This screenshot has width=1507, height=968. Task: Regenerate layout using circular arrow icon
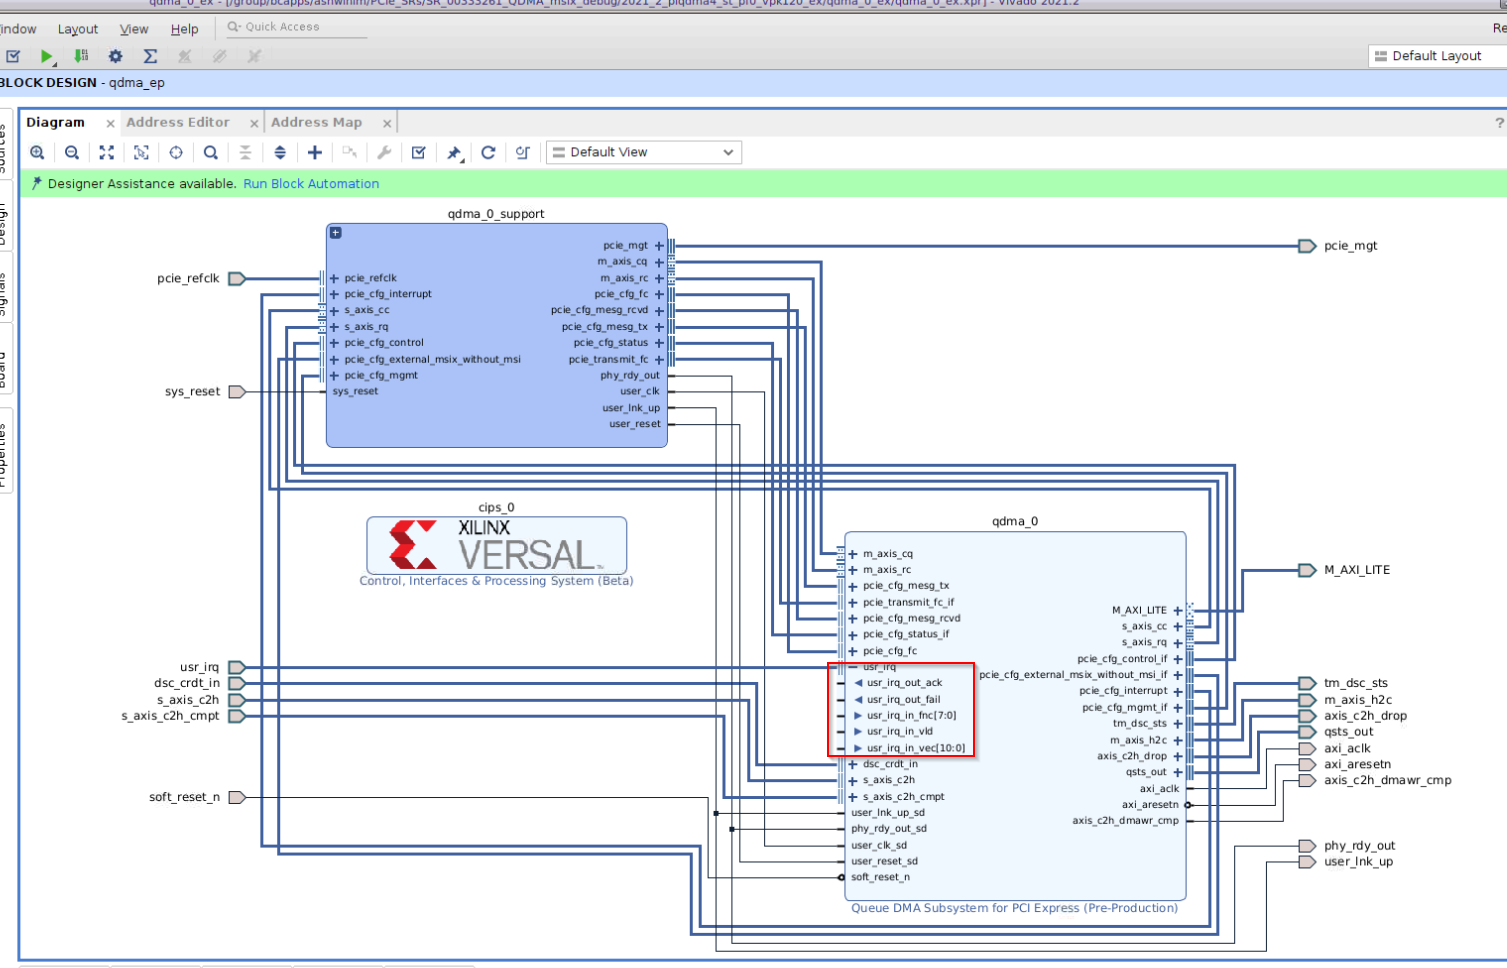click(x=488, y=153)
